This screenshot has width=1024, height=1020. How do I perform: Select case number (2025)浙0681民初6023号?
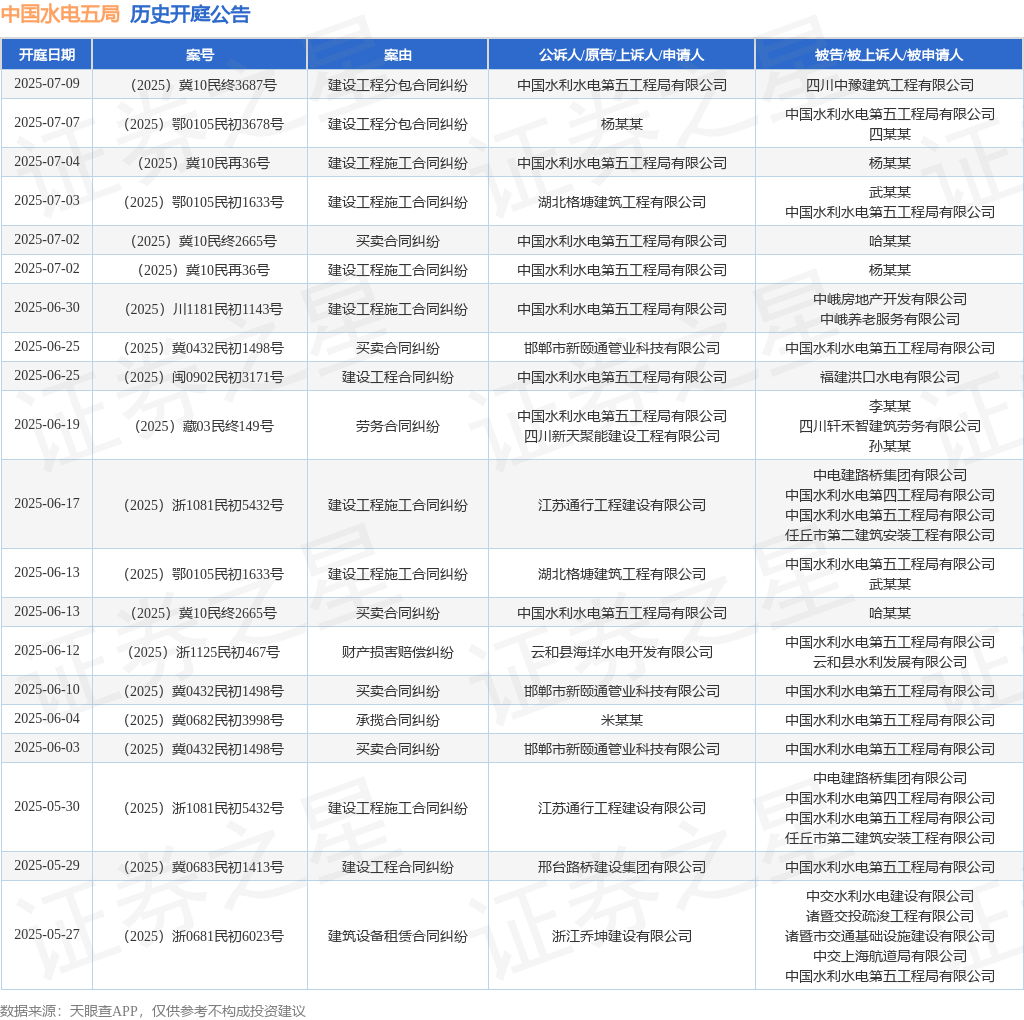[x=203, y=936]
